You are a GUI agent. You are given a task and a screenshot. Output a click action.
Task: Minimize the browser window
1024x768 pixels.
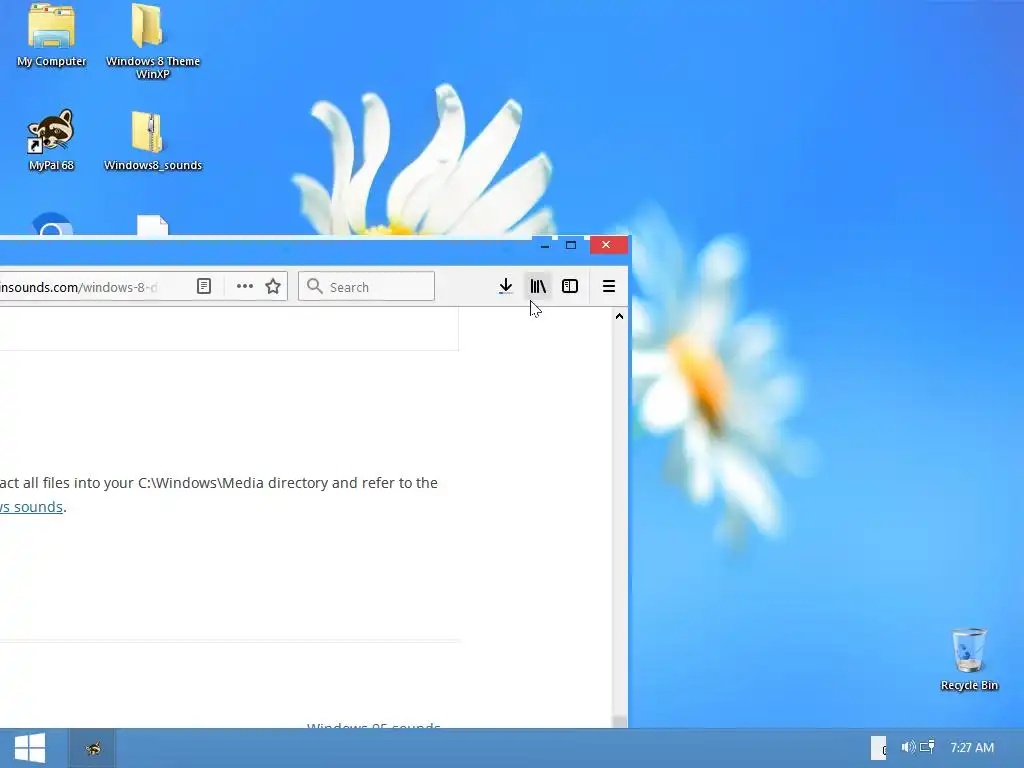point(545,245)
